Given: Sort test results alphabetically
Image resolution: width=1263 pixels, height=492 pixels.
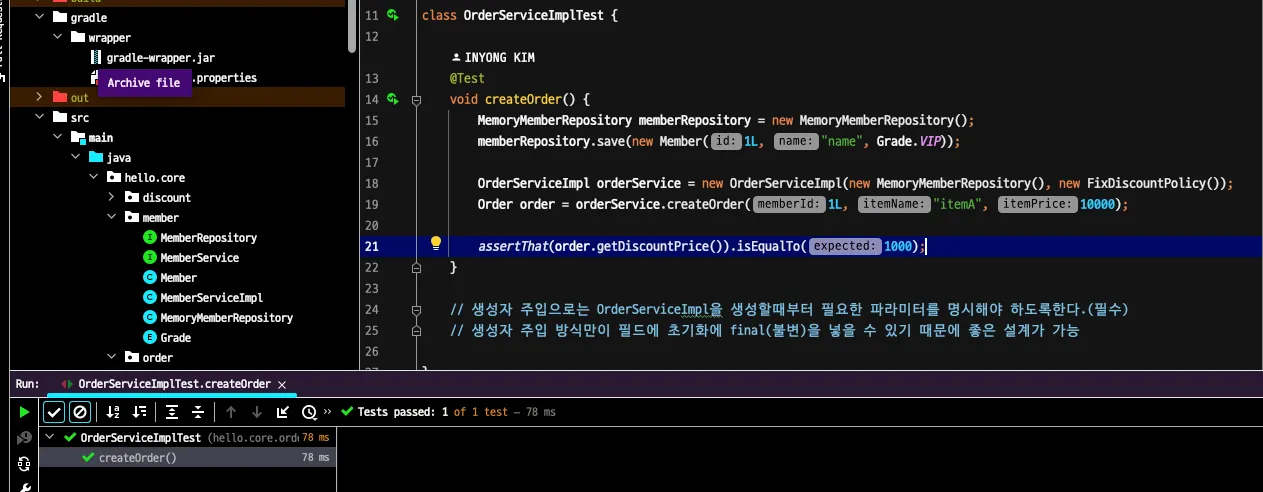Looking at the screenshot, I should 113,412.
